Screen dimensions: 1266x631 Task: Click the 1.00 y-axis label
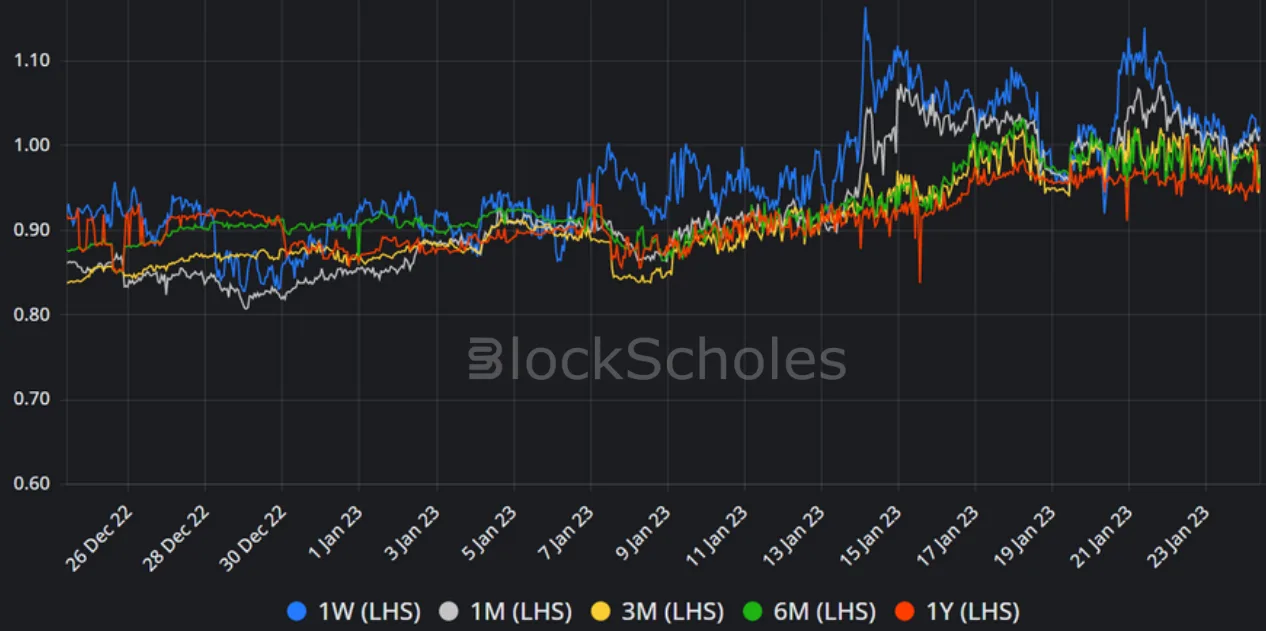click(x=32, y=146)
